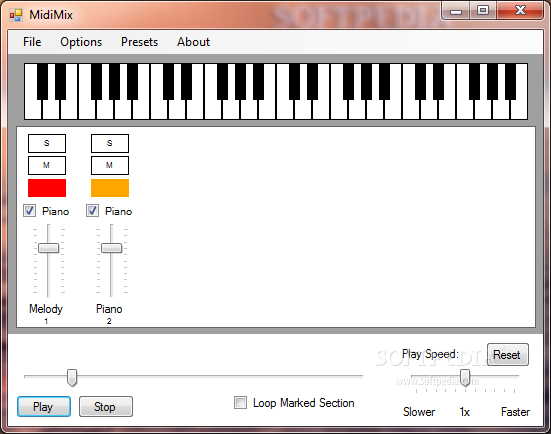Open the Presets menu
Image resolution: width=551 pixels, height=434 pixels.
point(140,42)
